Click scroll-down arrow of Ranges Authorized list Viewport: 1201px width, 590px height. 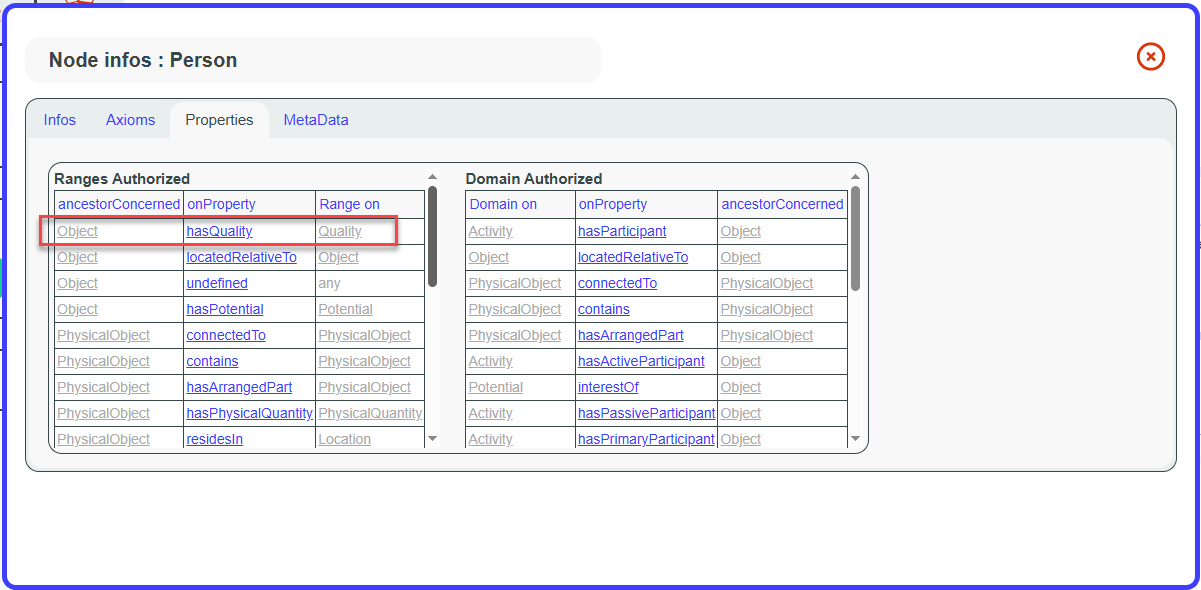432,438
